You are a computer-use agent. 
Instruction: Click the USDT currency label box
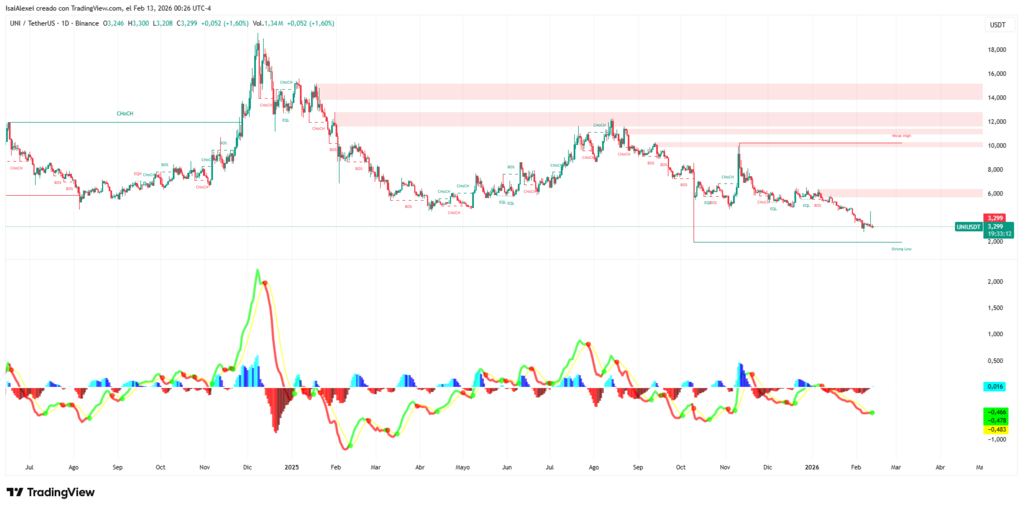click(x=996, y=25)
